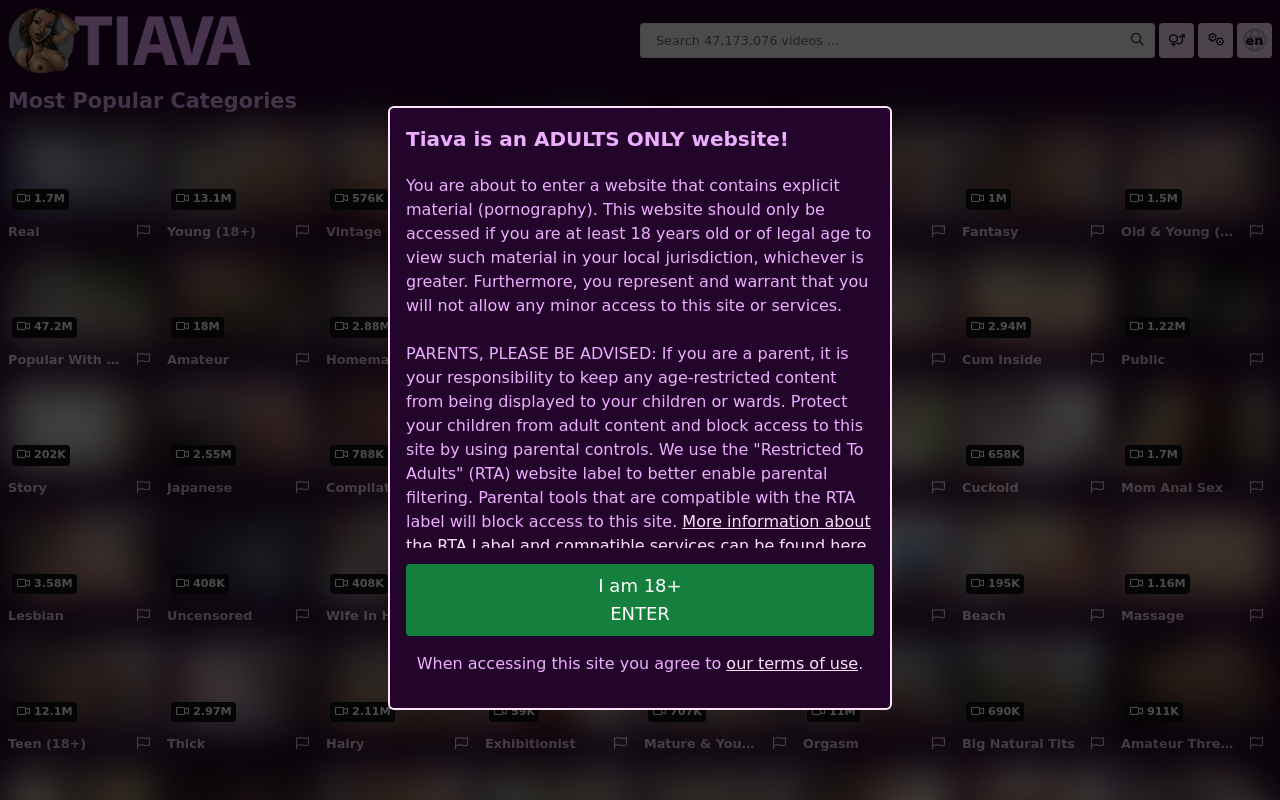Open the 'en' language selector
The width and height of the screenshot is (1280, 800).
(1254, 40)
